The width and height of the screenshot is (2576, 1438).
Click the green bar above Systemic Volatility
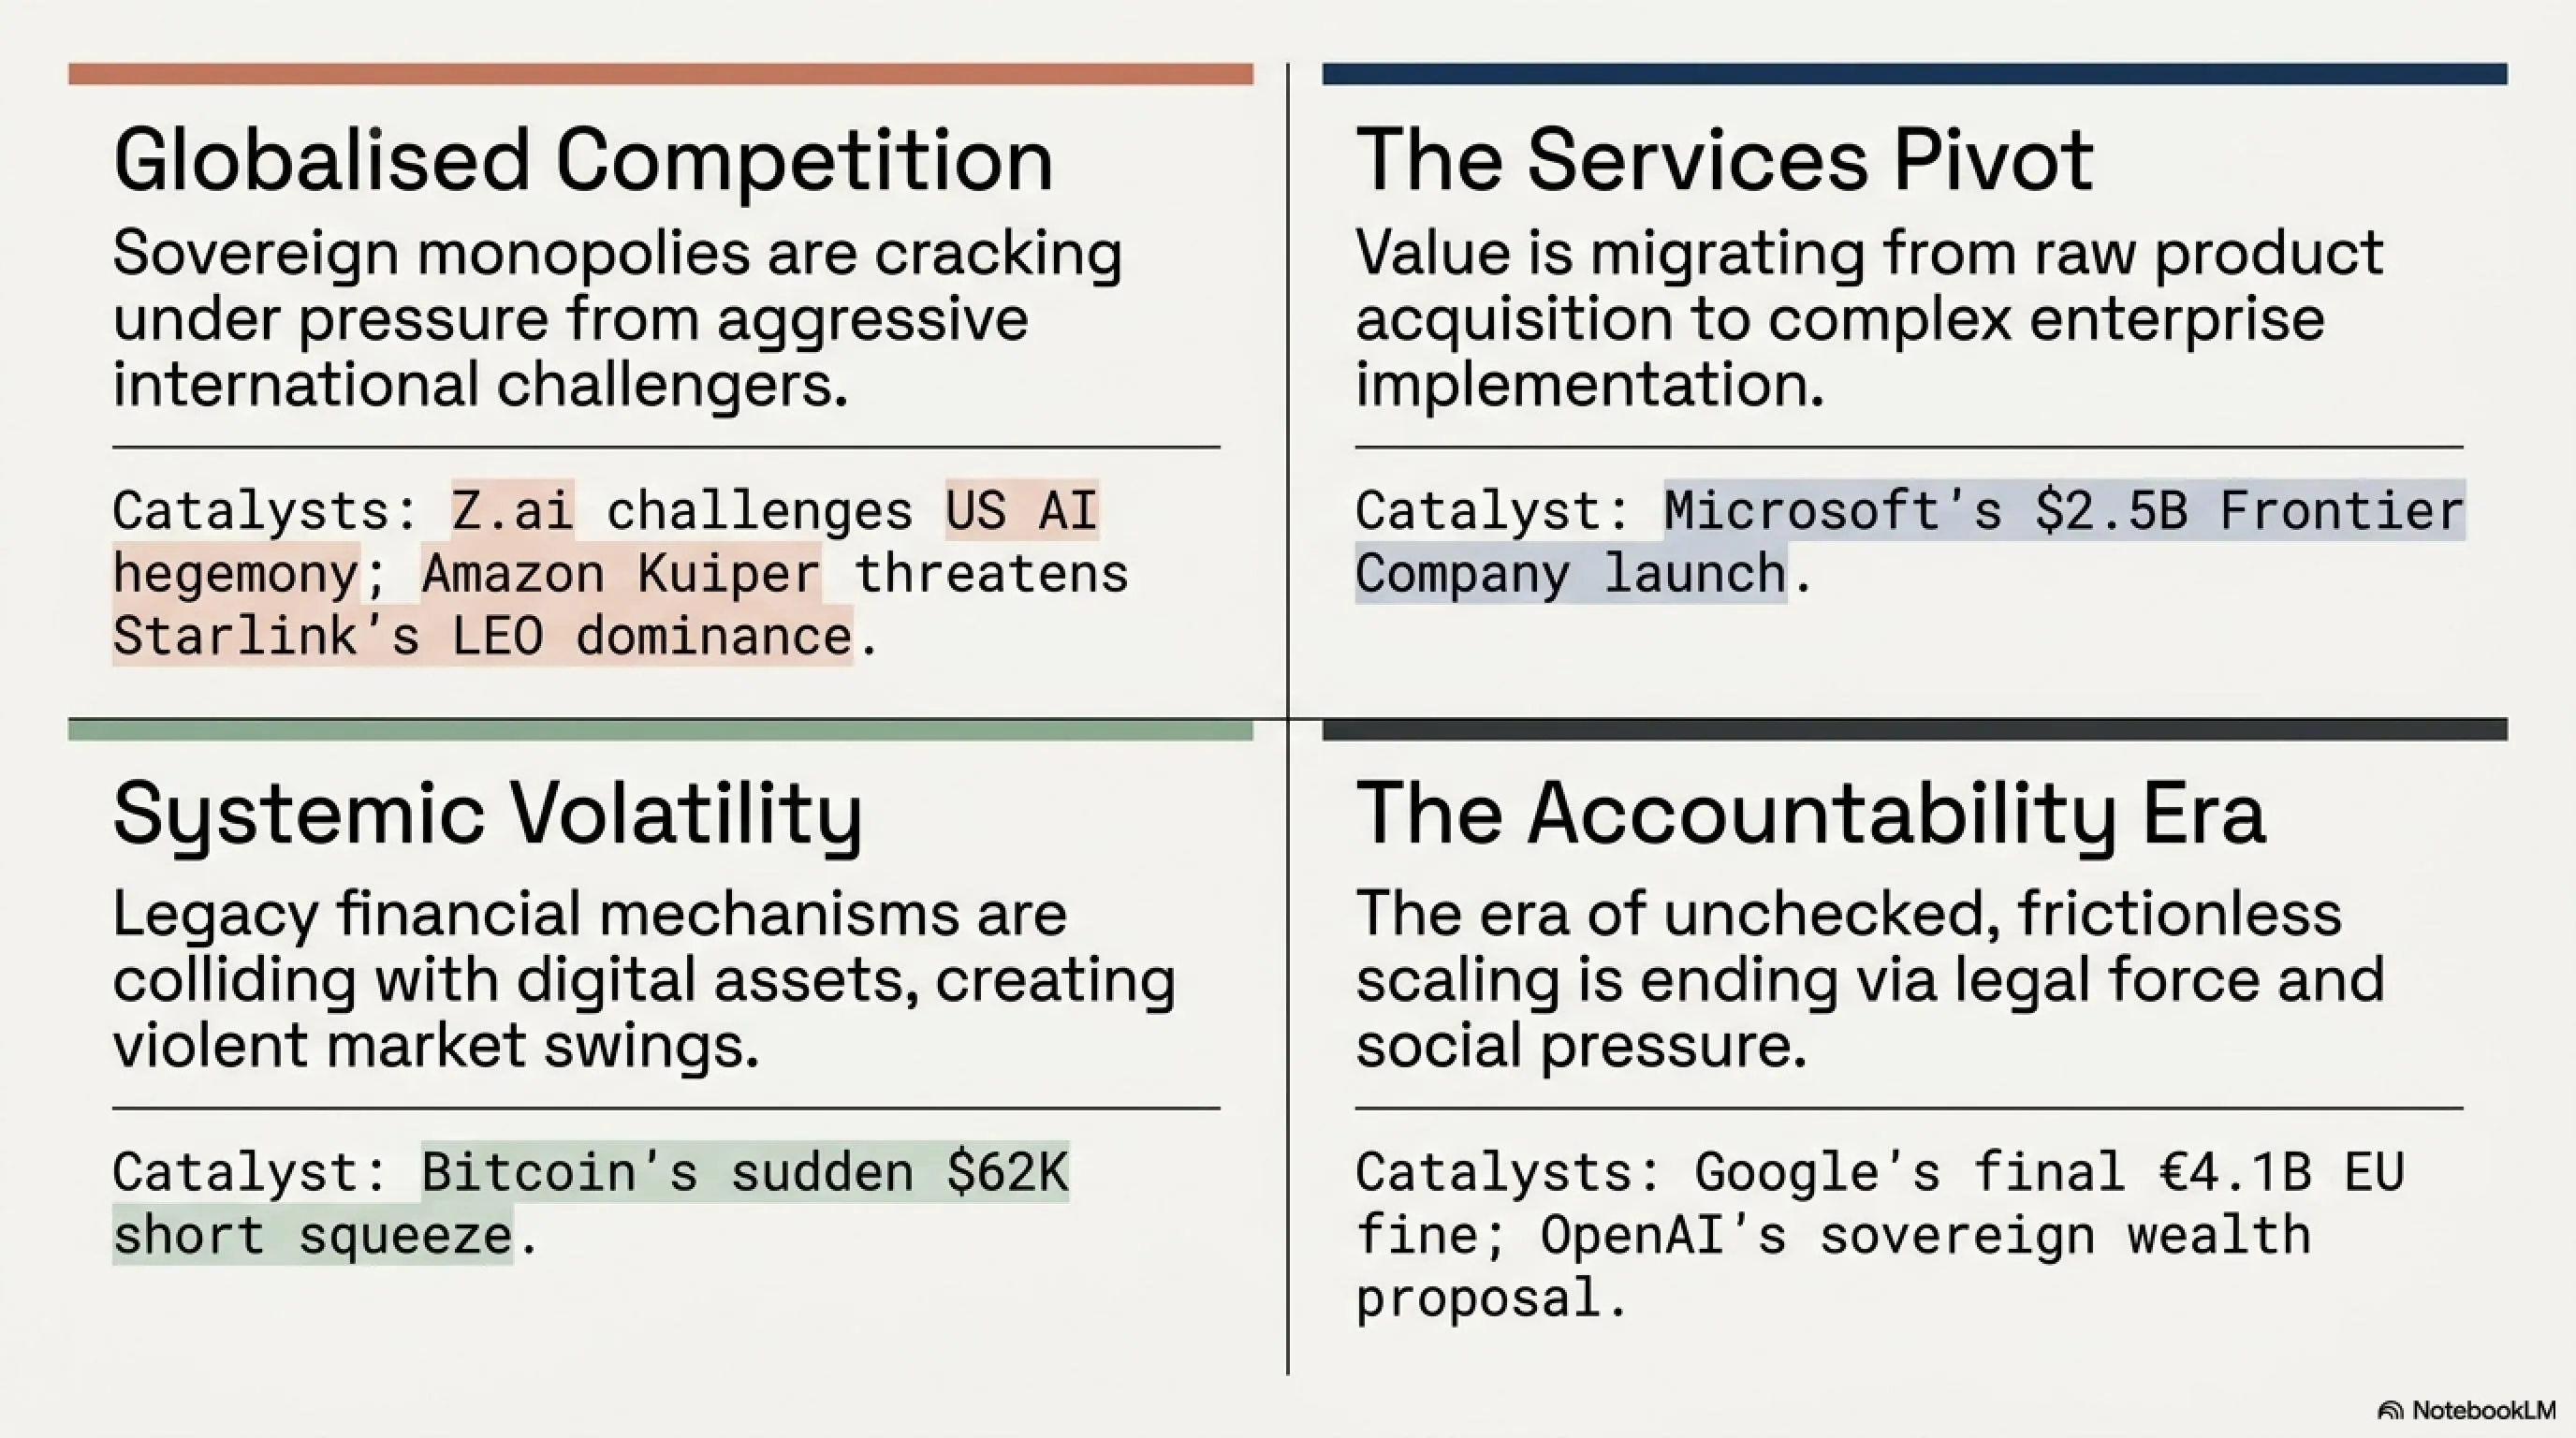(660, 730)
